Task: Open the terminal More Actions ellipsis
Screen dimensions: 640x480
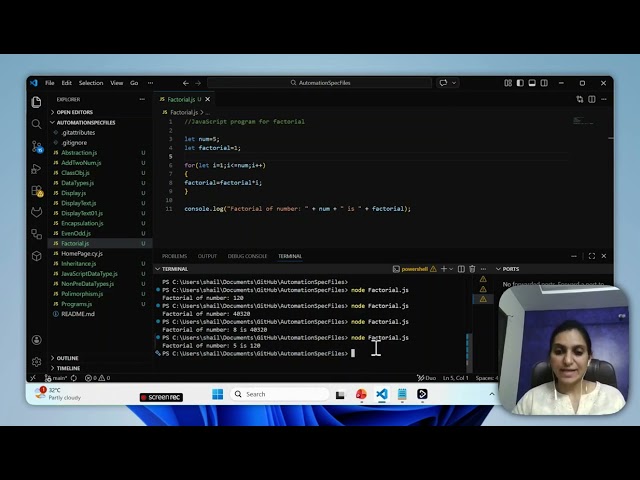Action: click(483, 269)
